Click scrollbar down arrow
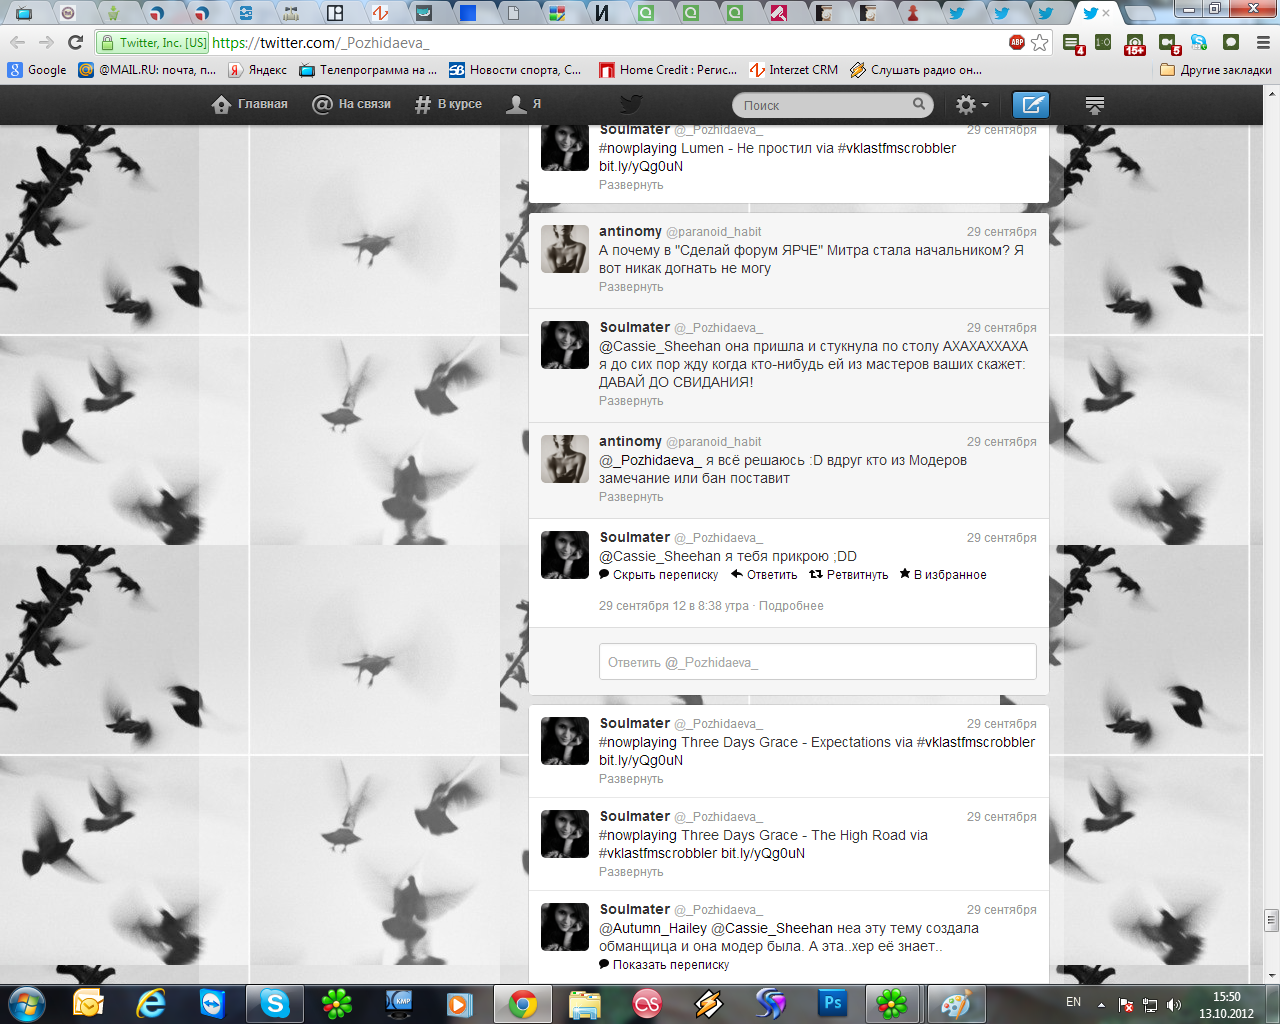The height and width of the screenshot is (1024, 1280). pos(1272,975)
